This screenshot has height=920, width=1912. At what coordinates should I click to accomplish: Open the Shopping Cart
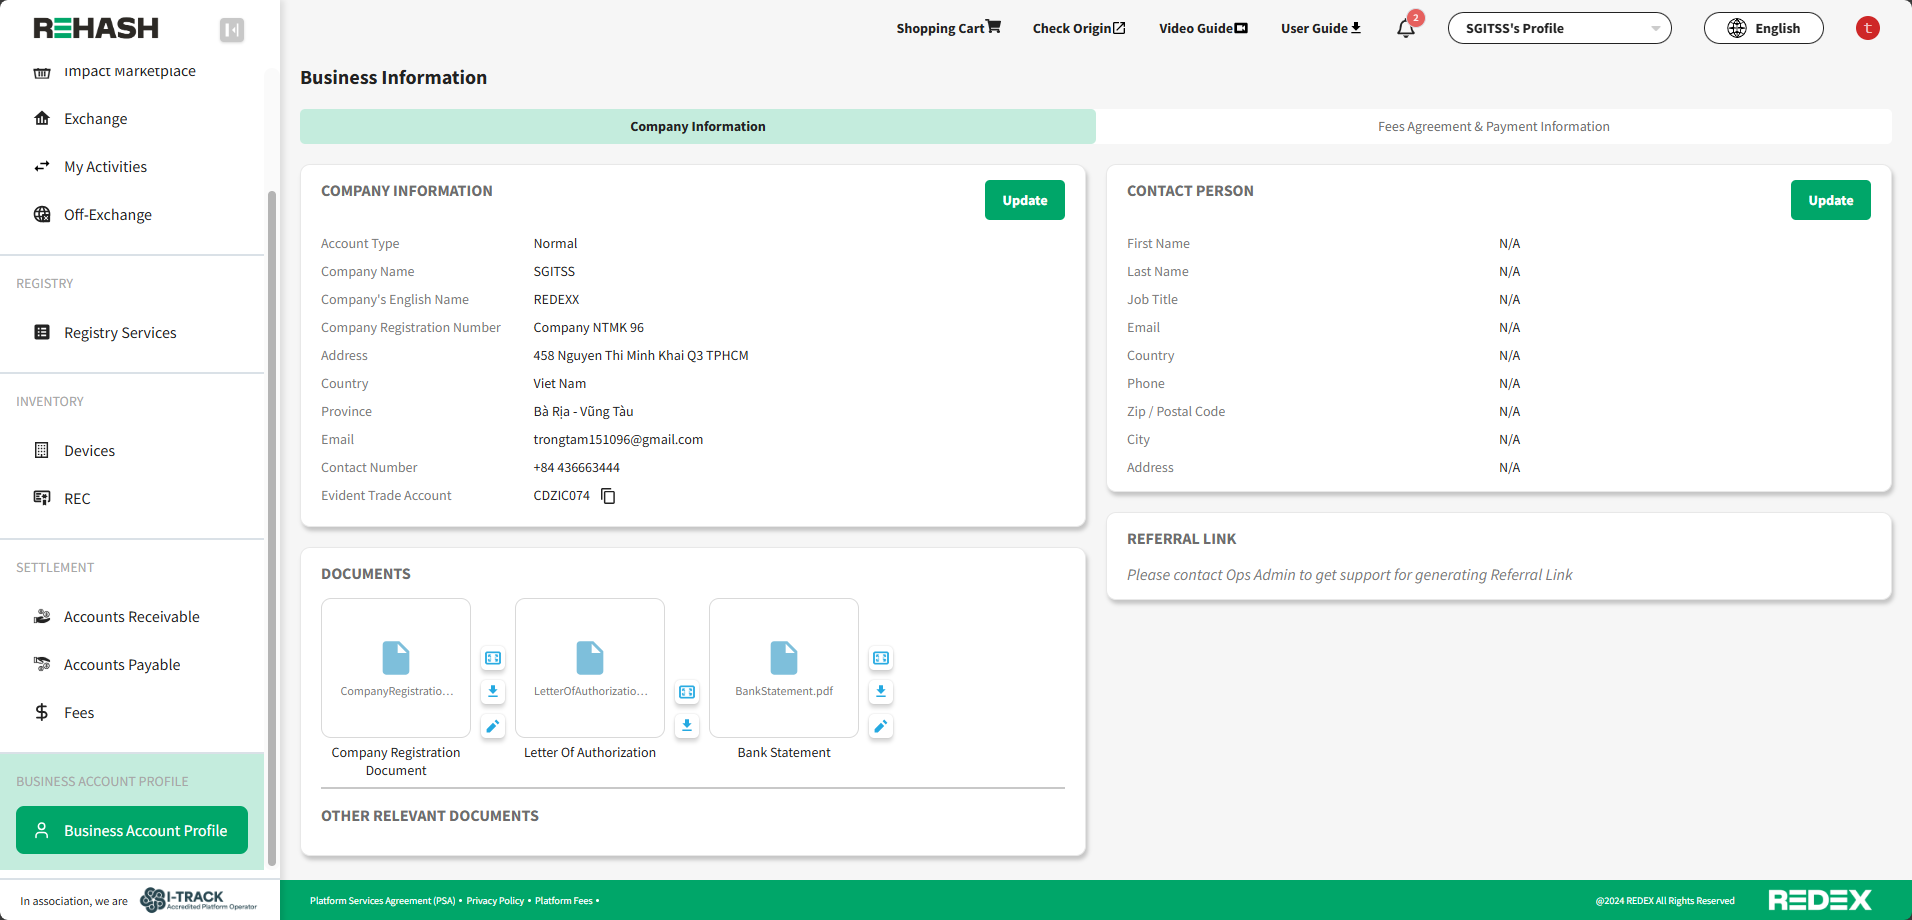948,28
